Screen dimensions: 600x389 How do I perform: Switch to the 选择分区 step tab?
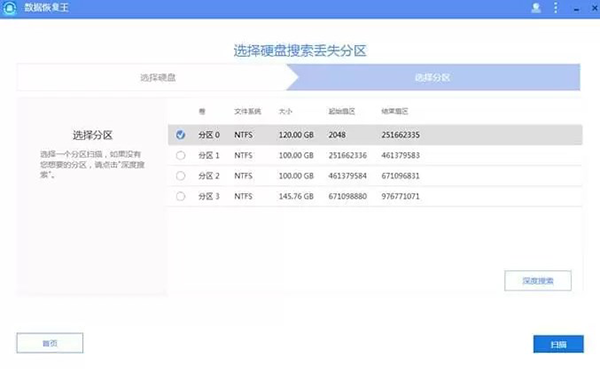tap(433, 77)
